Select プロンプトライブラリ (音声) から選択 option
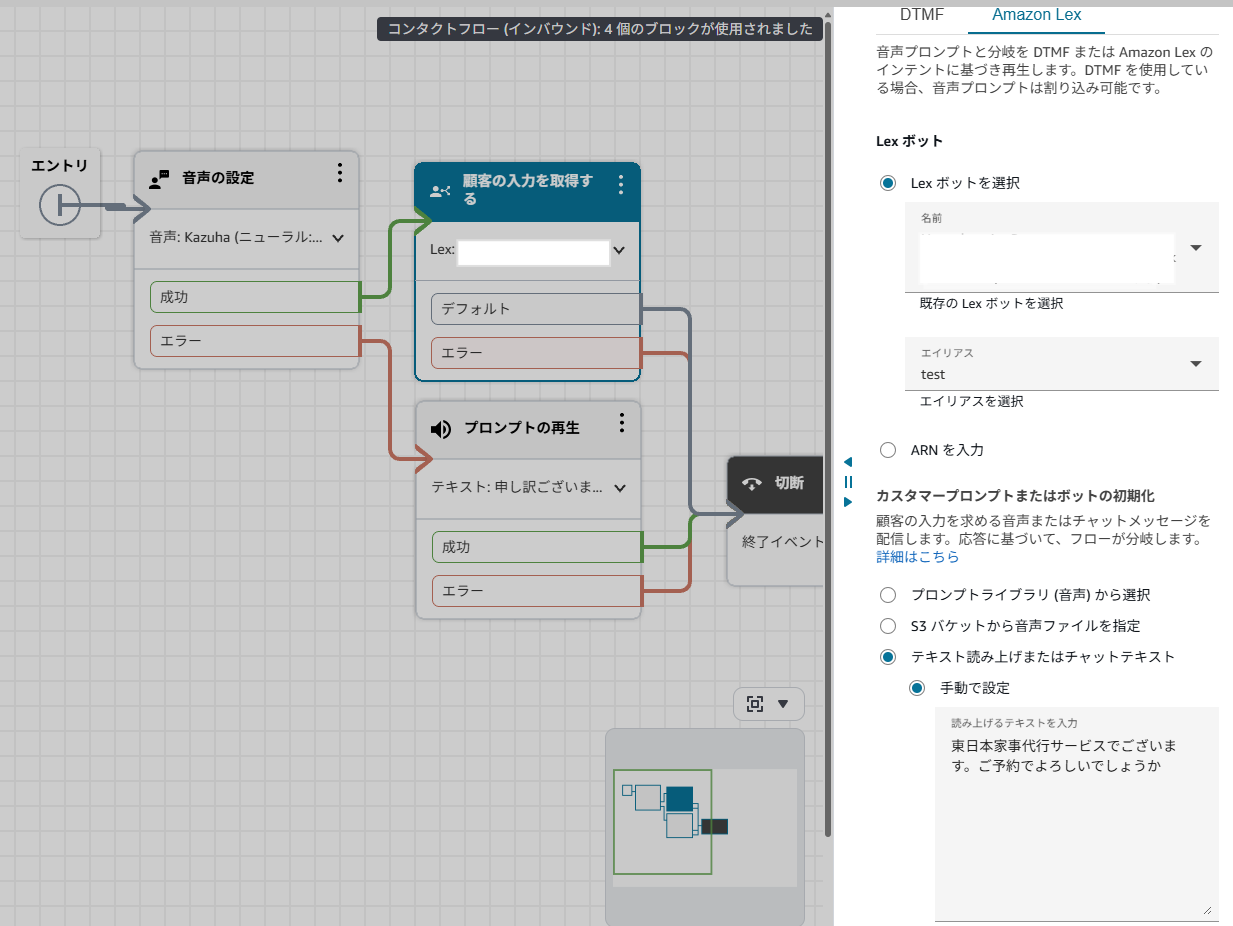 [x=888, y=595]
